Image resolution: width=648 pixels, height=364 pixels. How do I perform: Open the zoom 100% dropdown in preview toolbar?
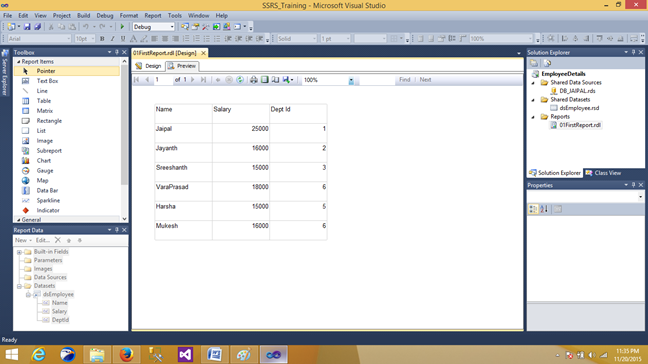pyautogui.click(x=351, y=80)
